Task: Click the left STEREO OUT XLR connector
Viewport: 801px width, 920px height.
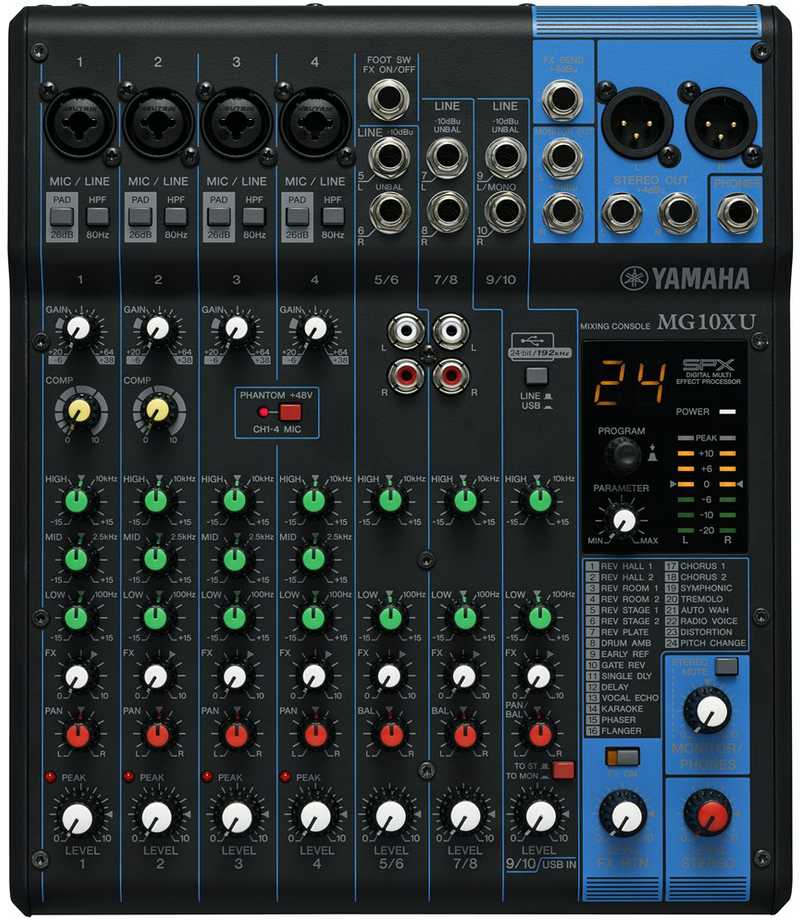Action: tap(637, 123)
